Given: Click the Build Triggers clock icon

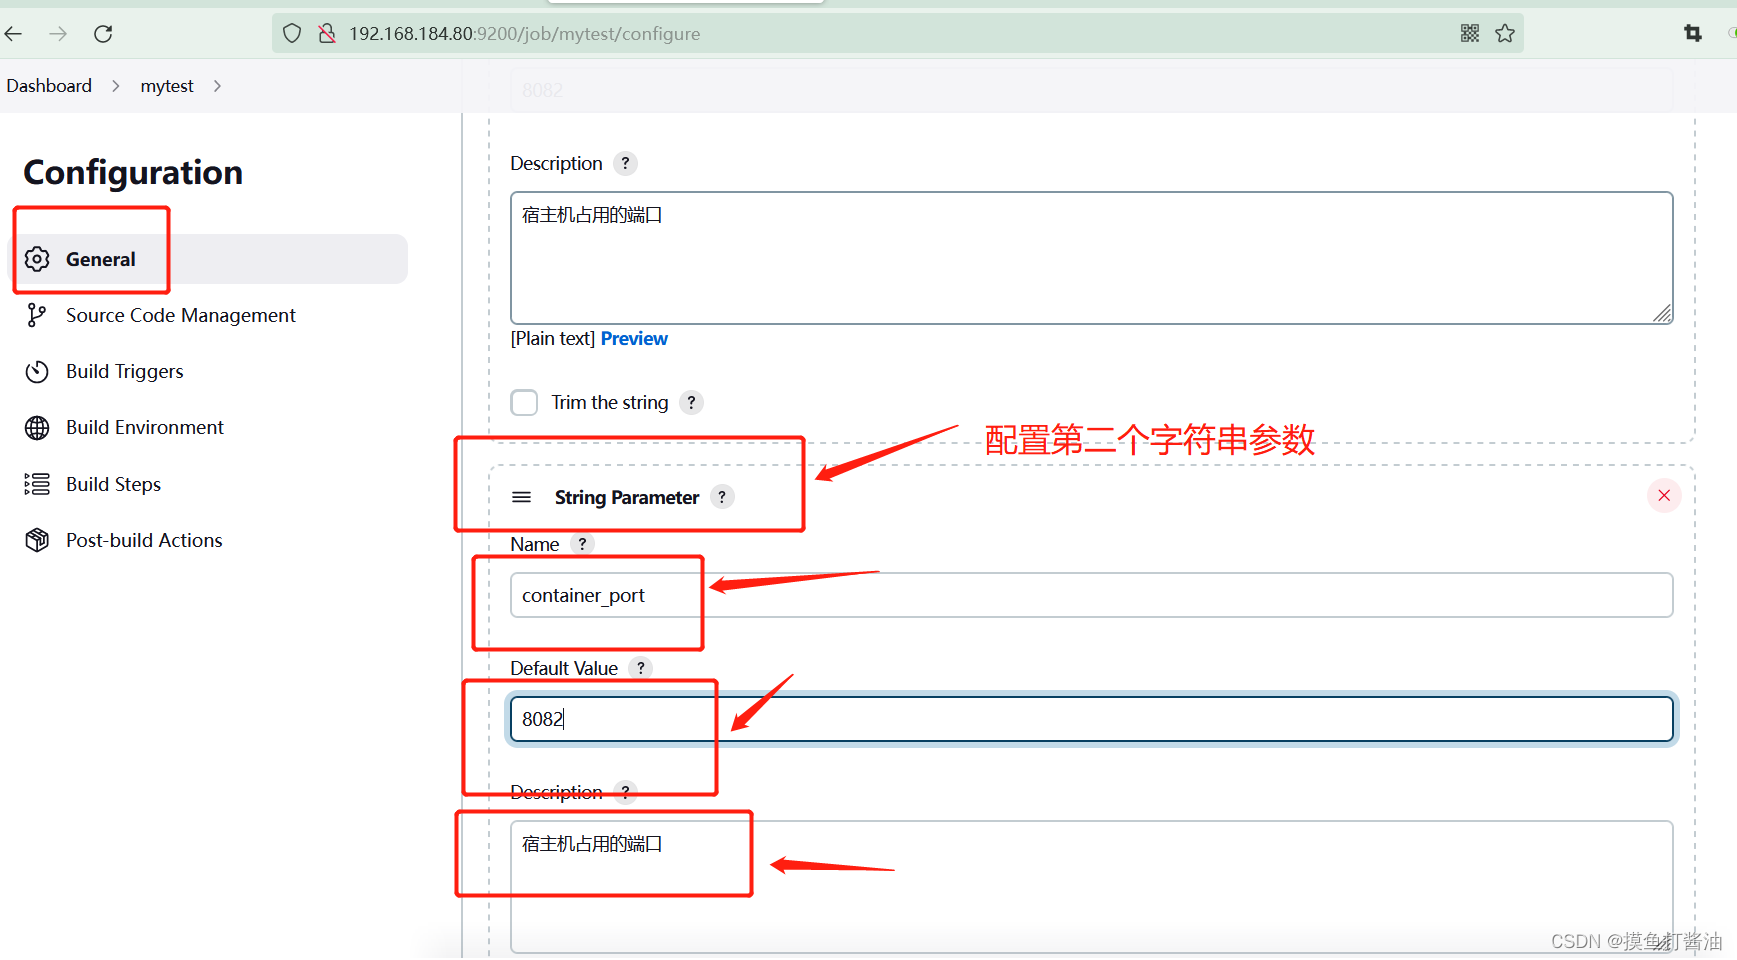Looking at the screenshot, I should 37,372.
